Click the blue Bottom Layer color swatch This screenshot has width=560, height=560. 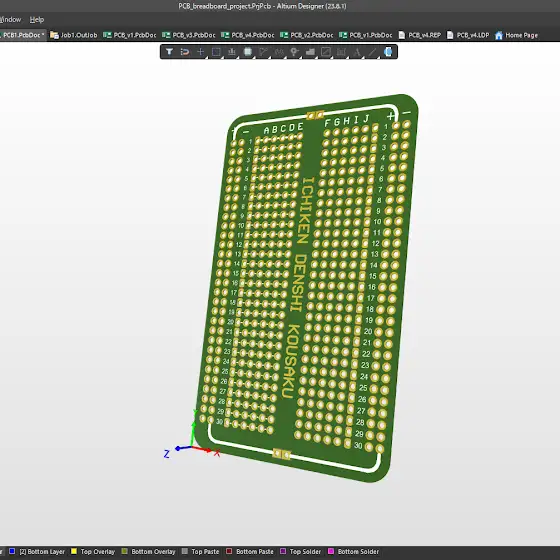(12, 551)
